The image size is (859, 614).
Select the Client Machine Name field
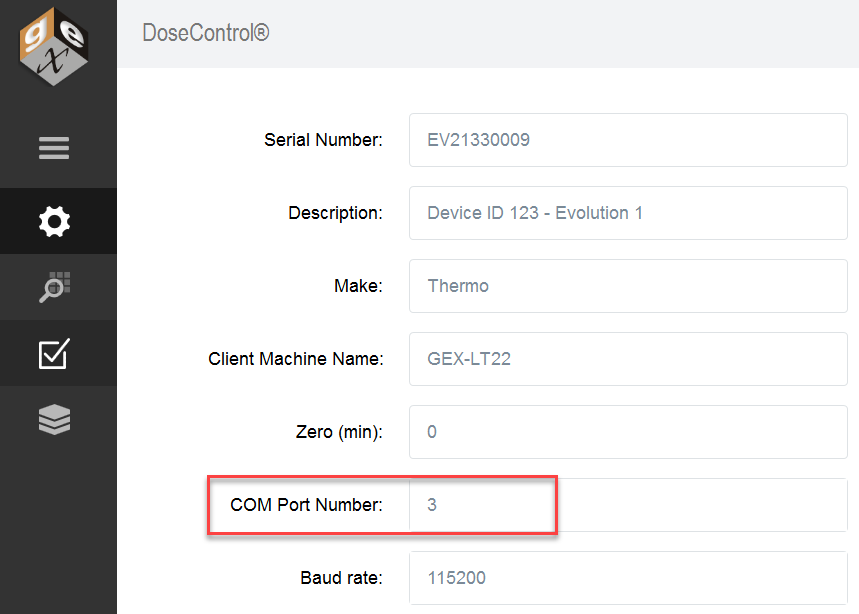point(628,359)
